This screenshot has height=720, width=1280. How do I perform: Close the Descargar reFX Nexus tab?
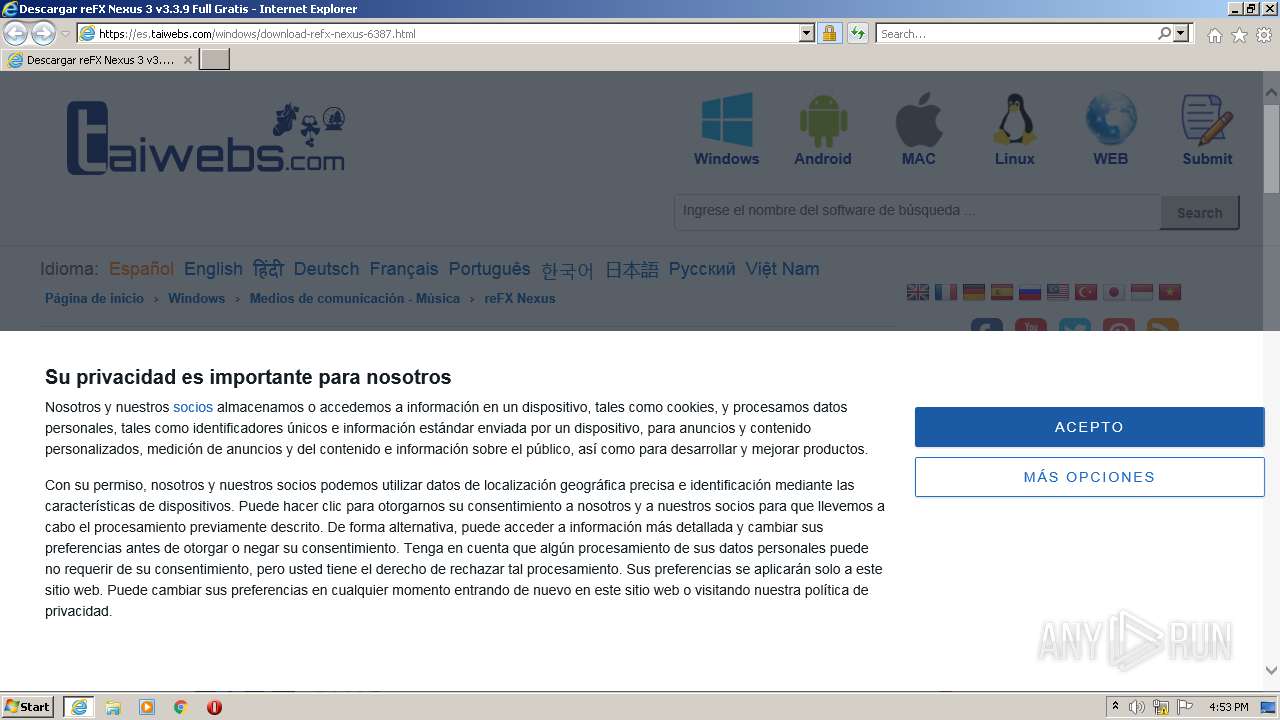(187, 60)
